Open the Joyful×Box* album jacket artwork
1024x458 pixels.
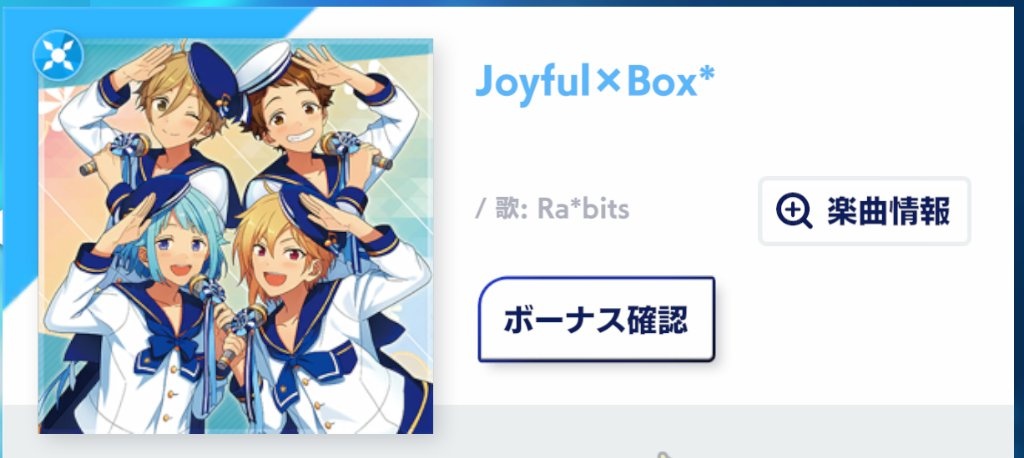tap(236, 236)
